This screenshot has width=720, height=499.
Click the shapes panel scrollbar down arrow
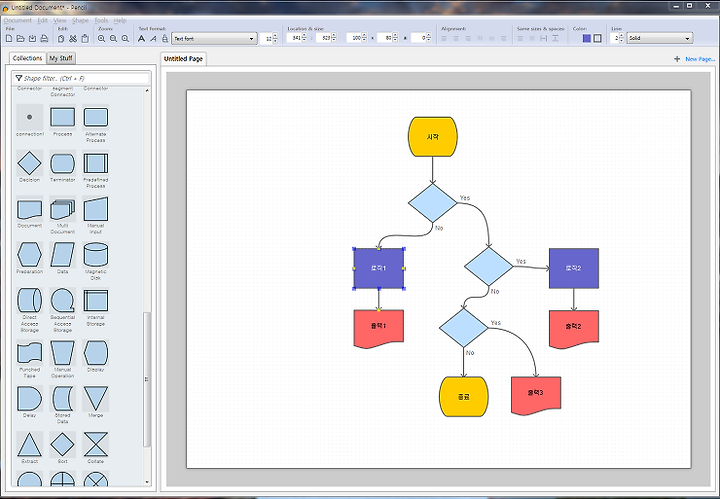[x=147, y=482]
